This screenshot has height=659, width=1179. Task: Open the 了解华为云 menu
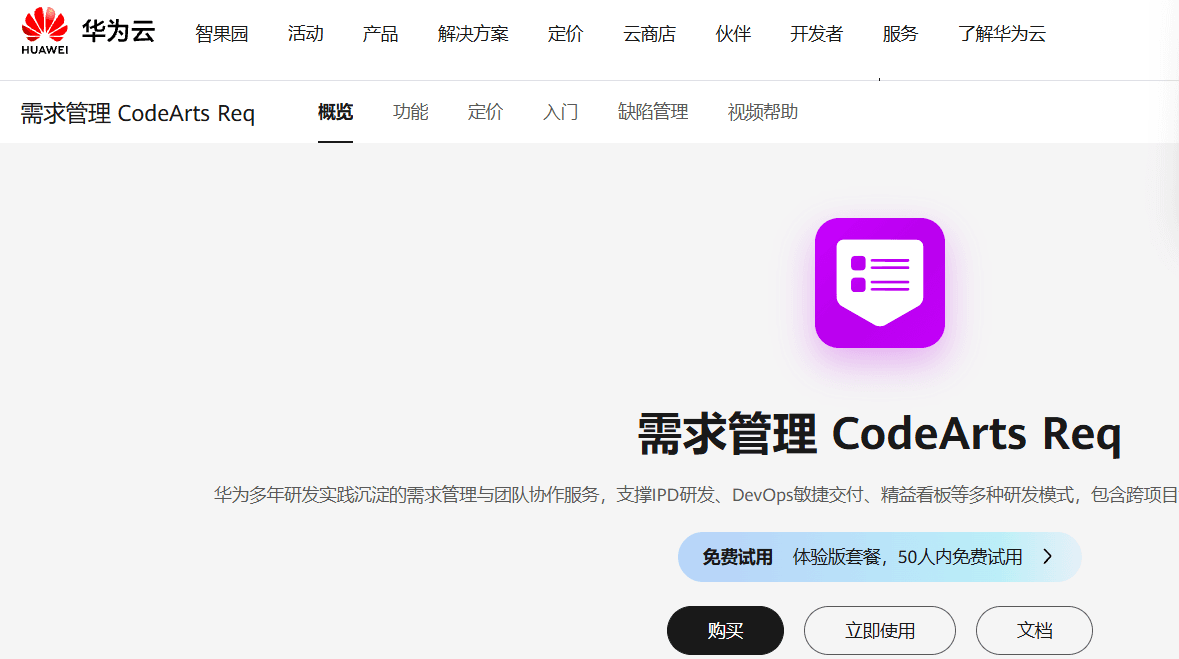(x=1002, y=34)
